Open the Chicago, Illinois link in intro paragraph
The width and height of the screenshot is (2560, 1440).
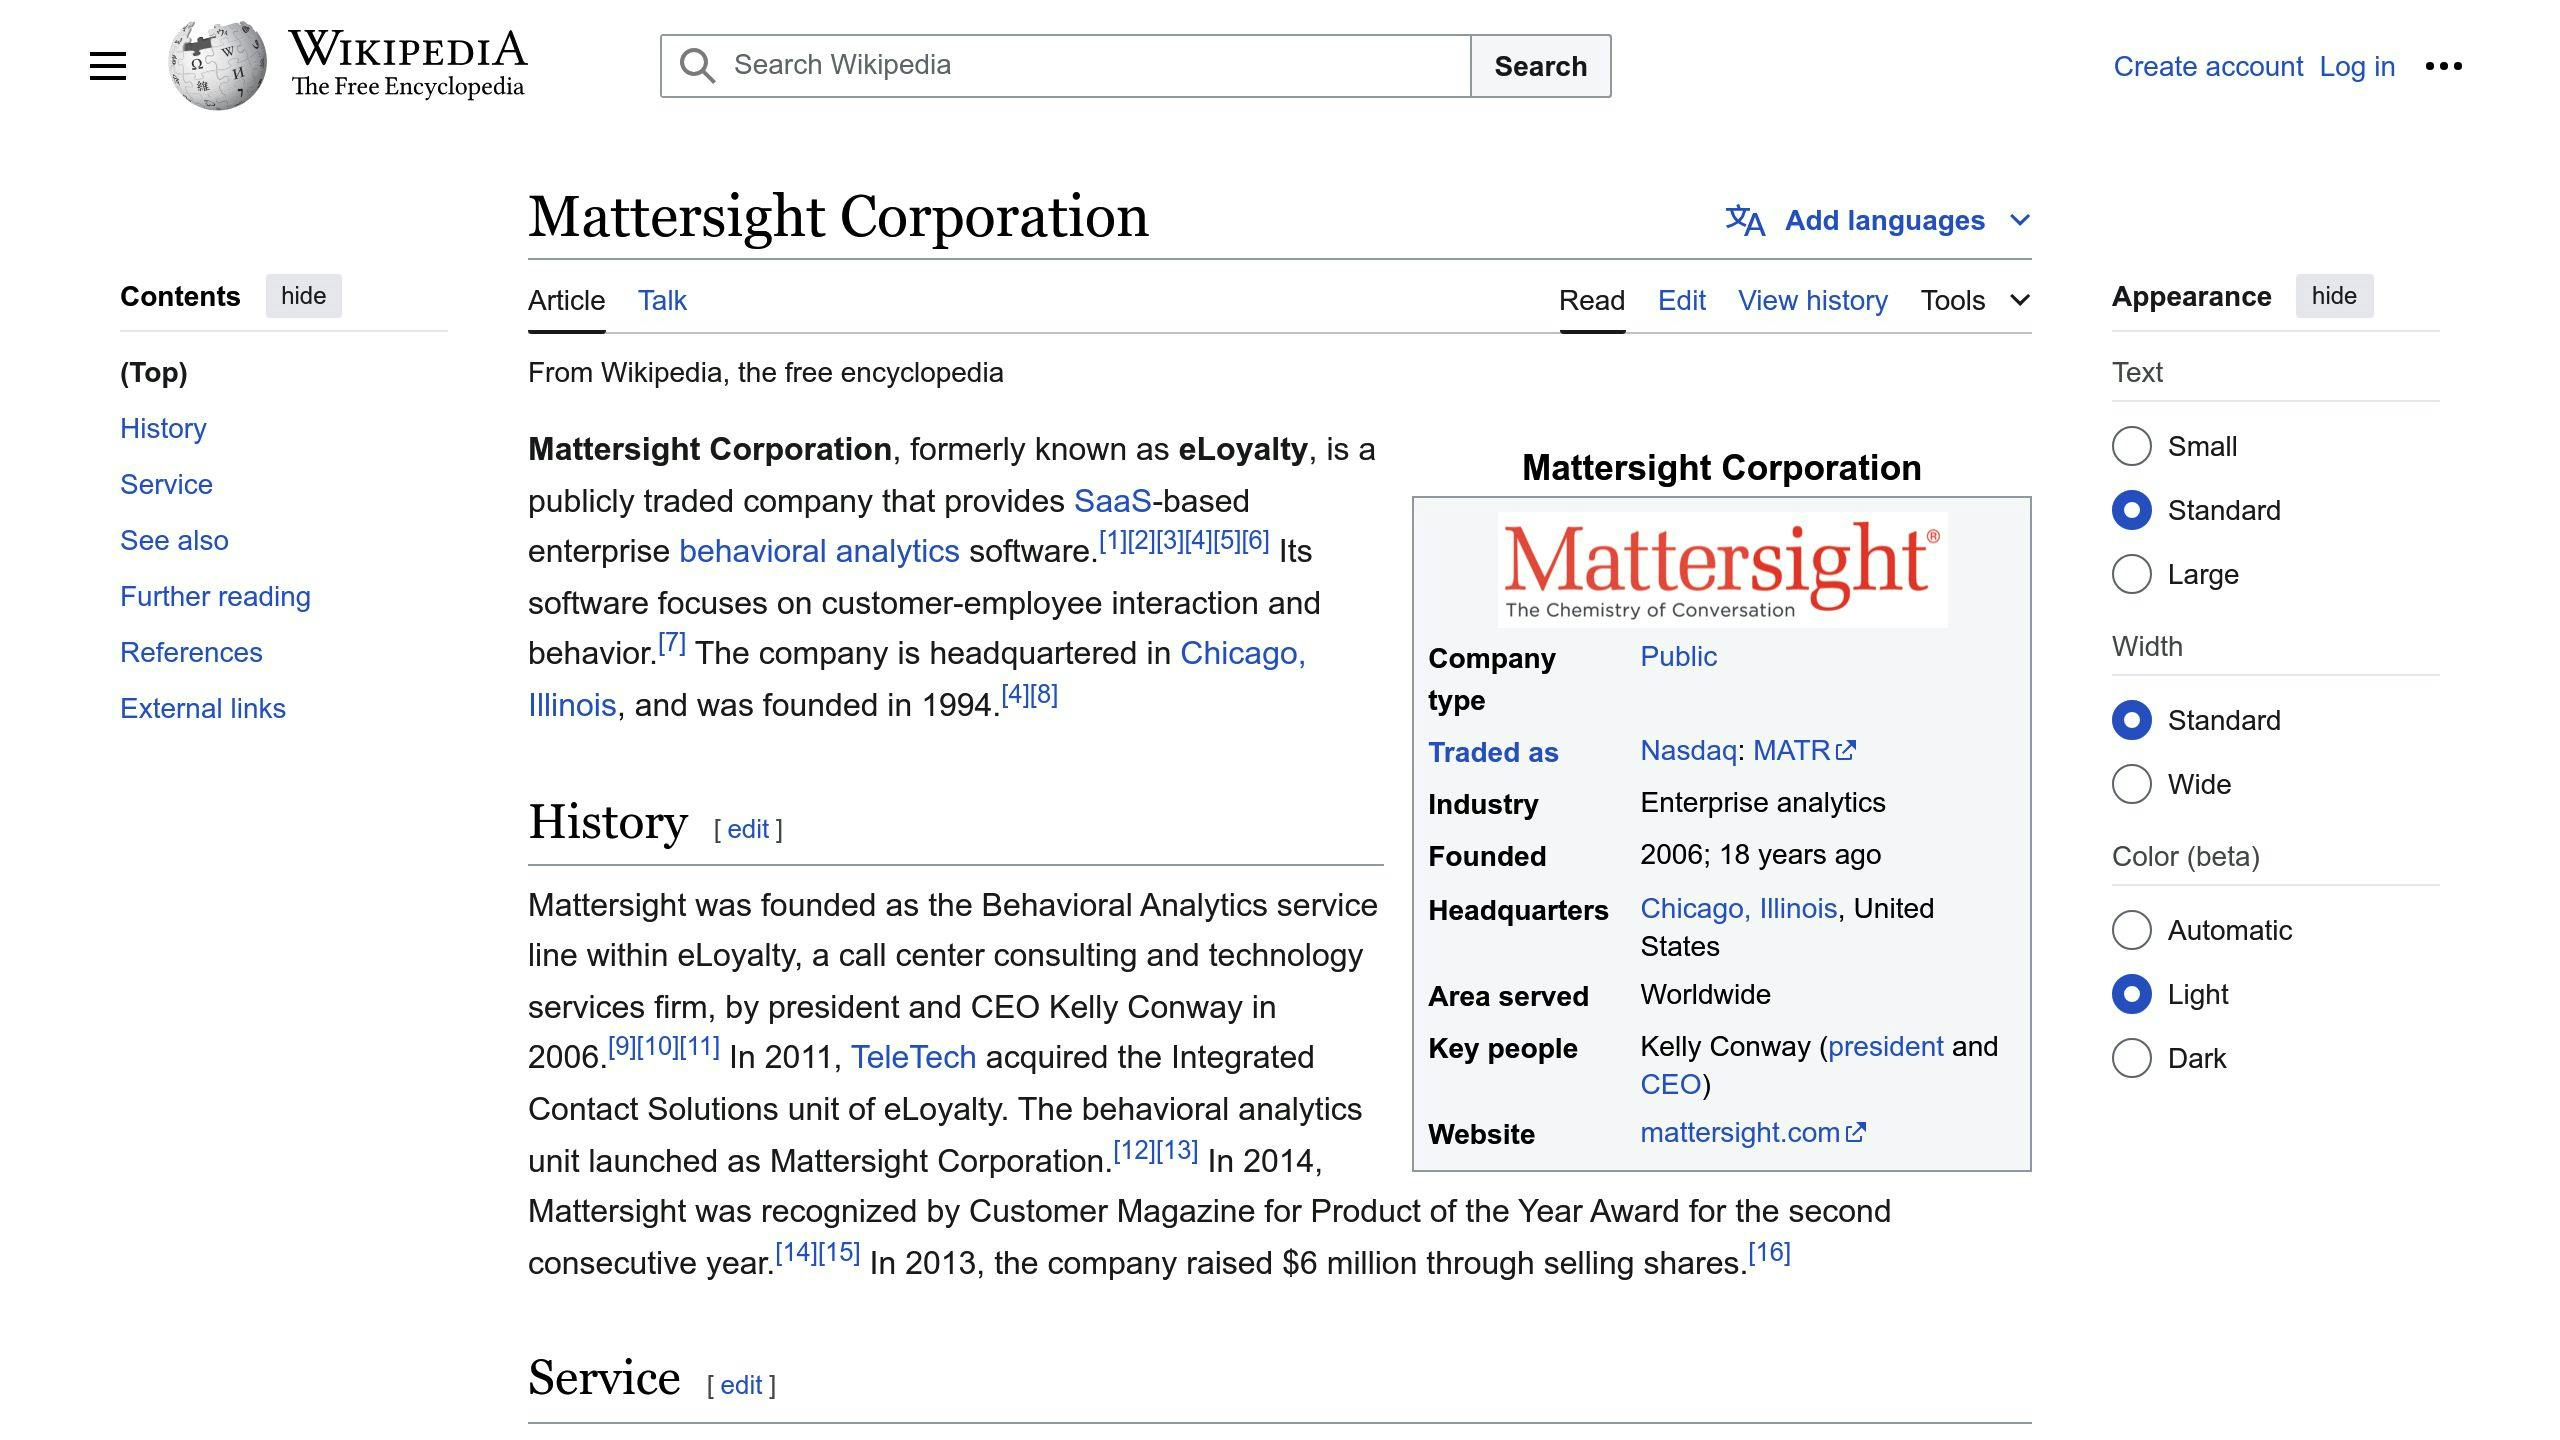click(x=1242, y=653)
